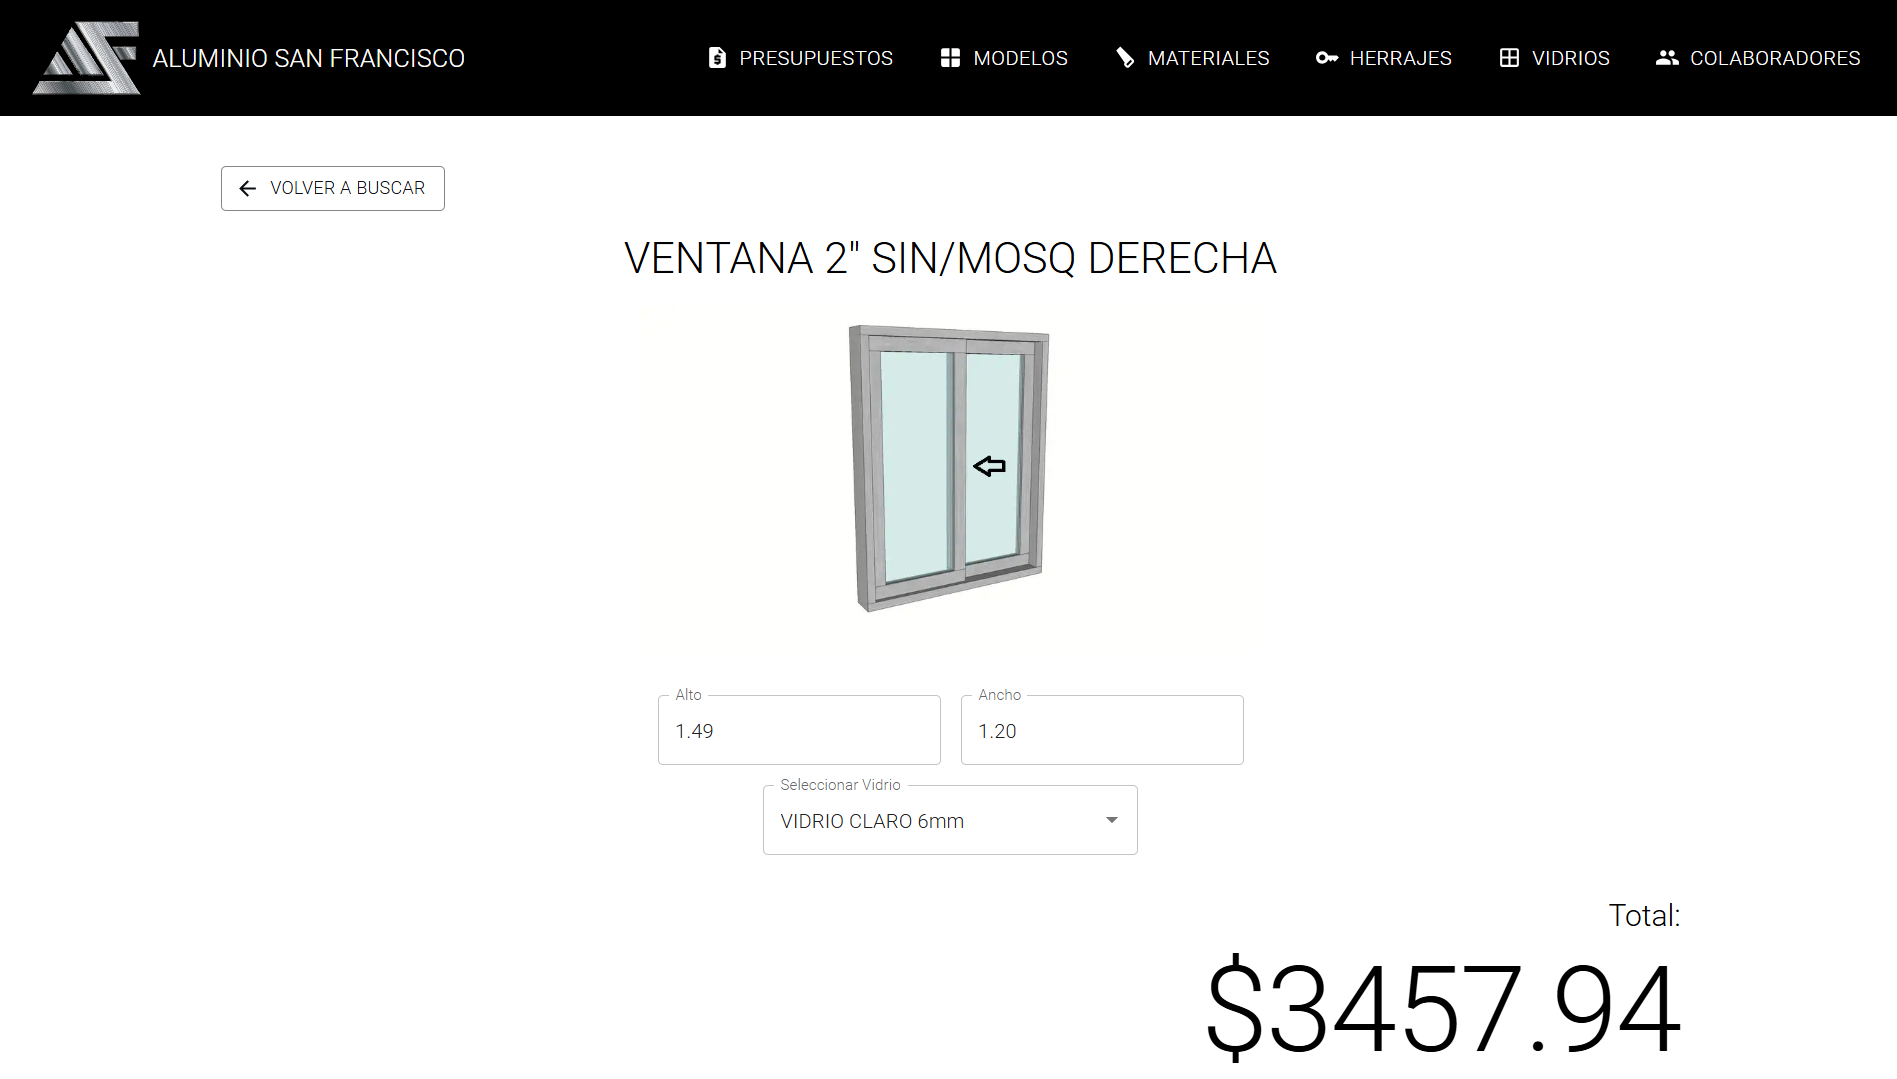
Task: Click the Aluminio San Francisco title
Action: [308, 58]
